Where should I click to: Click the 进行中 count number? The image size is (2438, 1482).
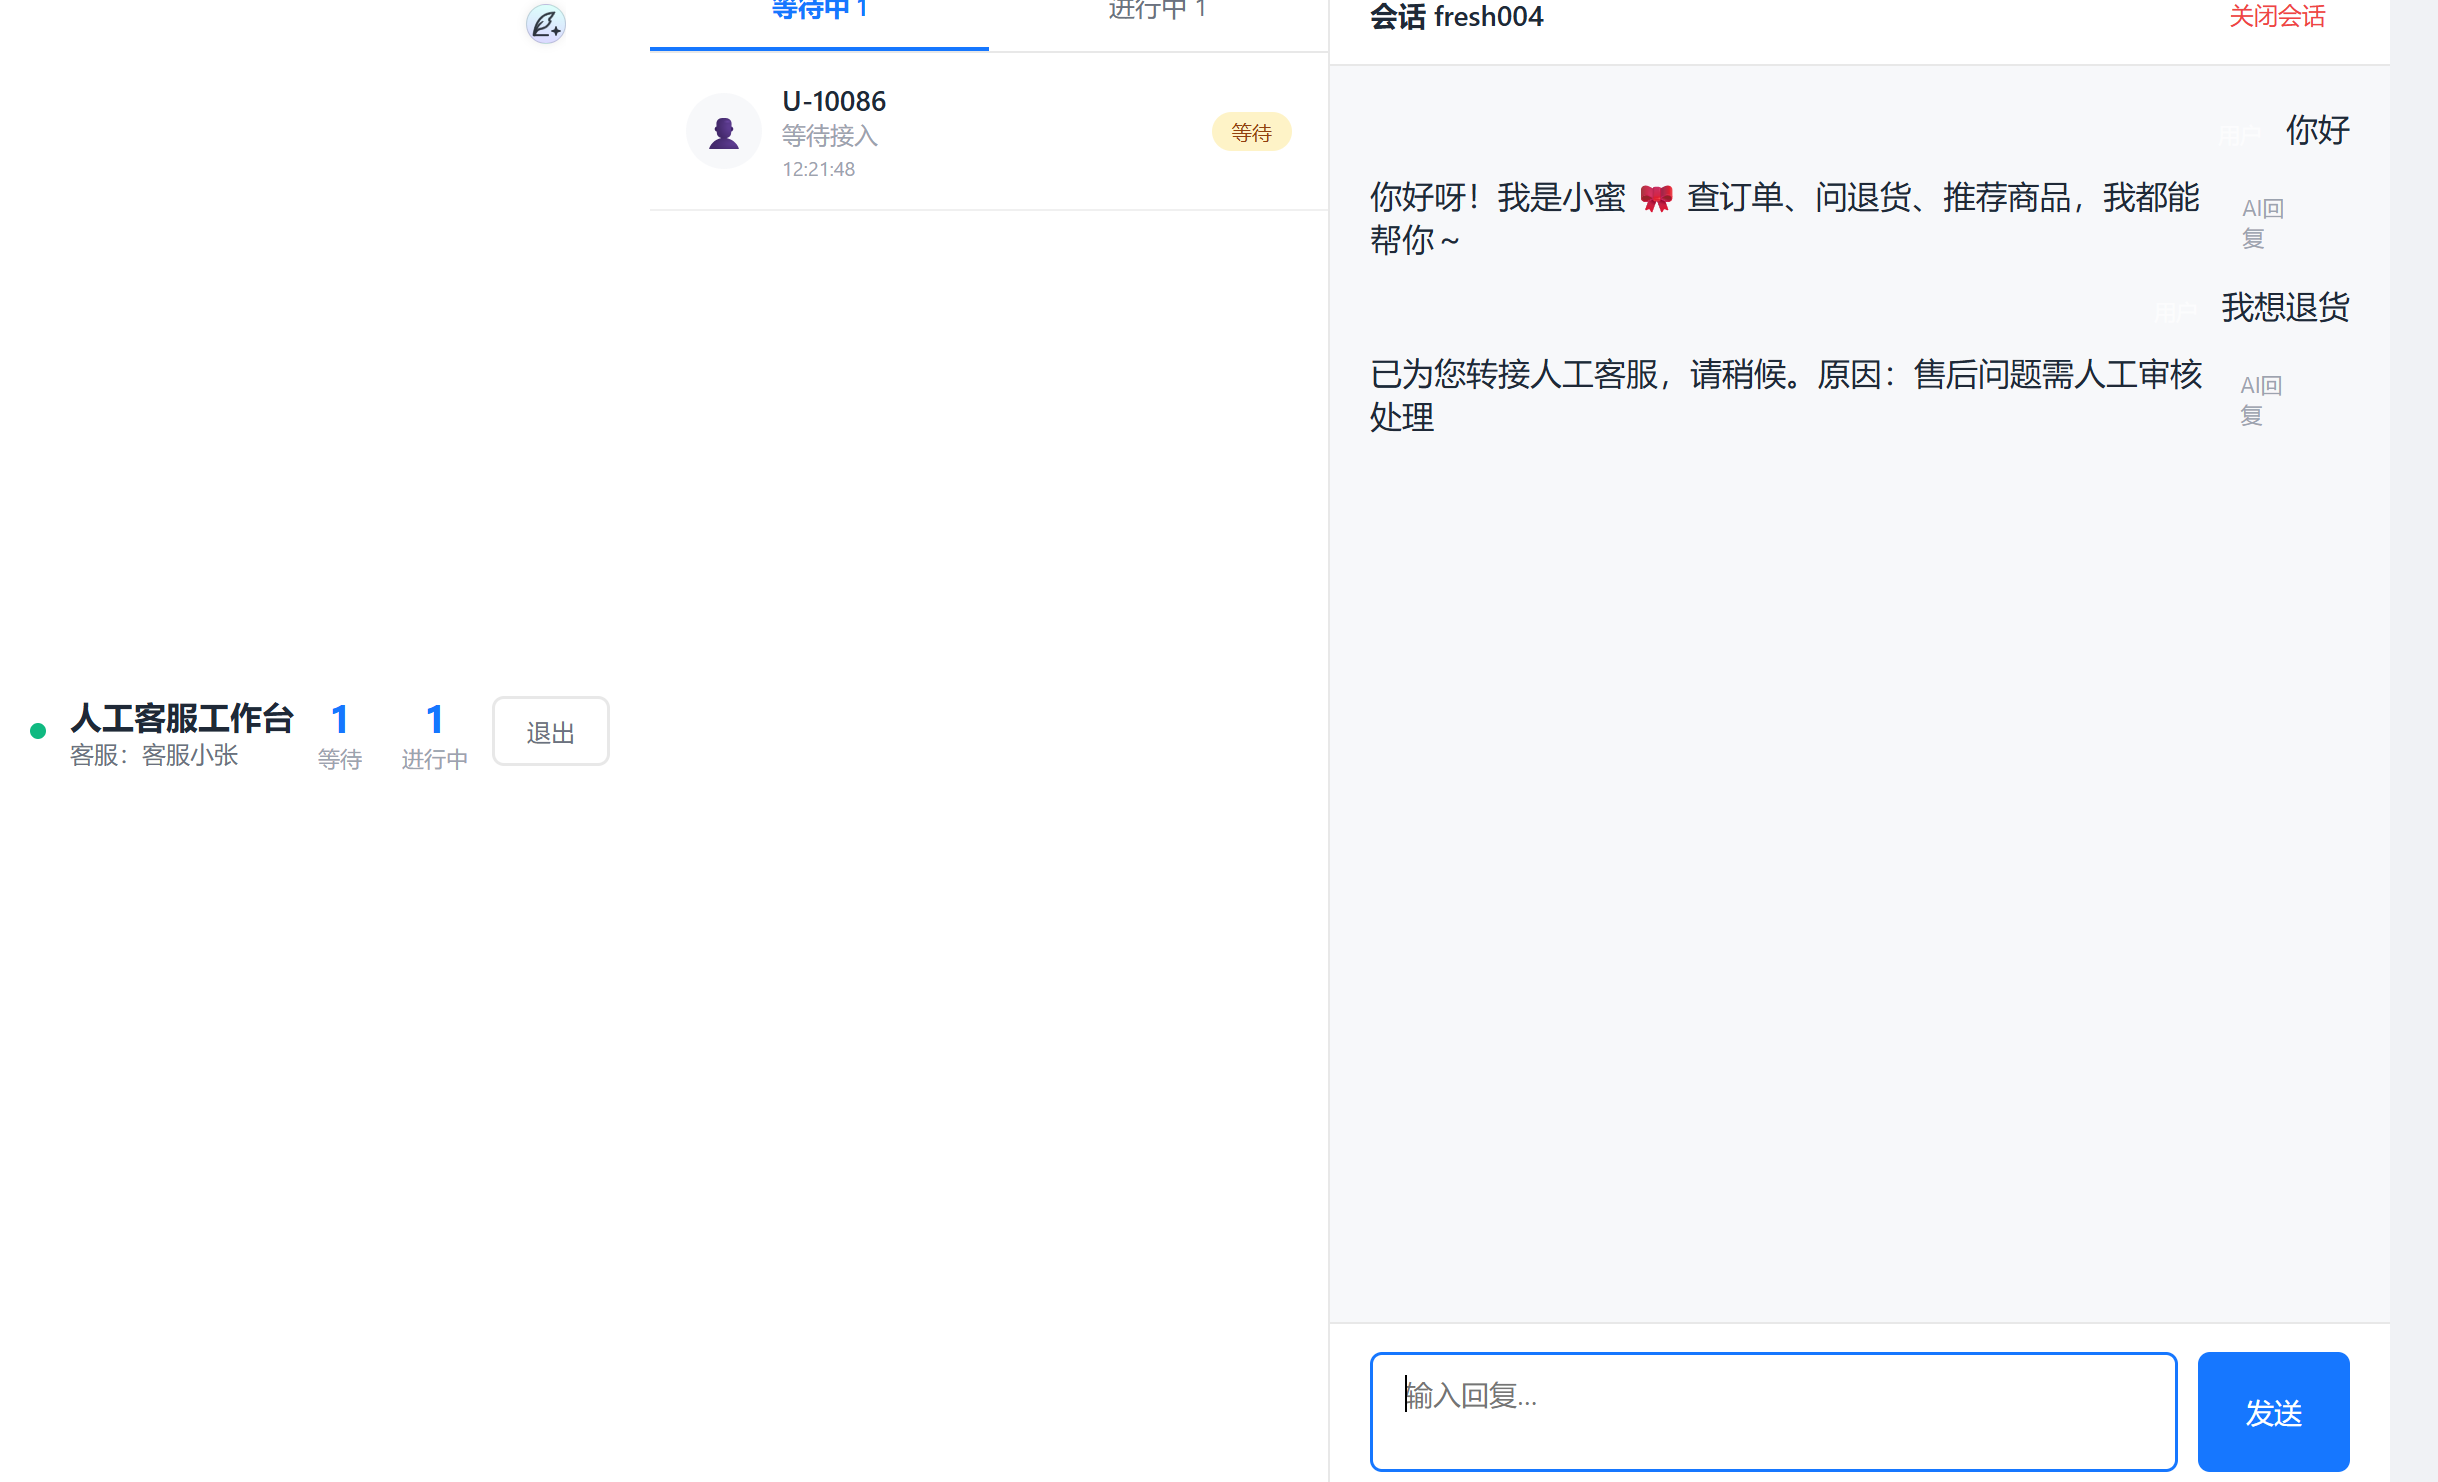(434, 720)
